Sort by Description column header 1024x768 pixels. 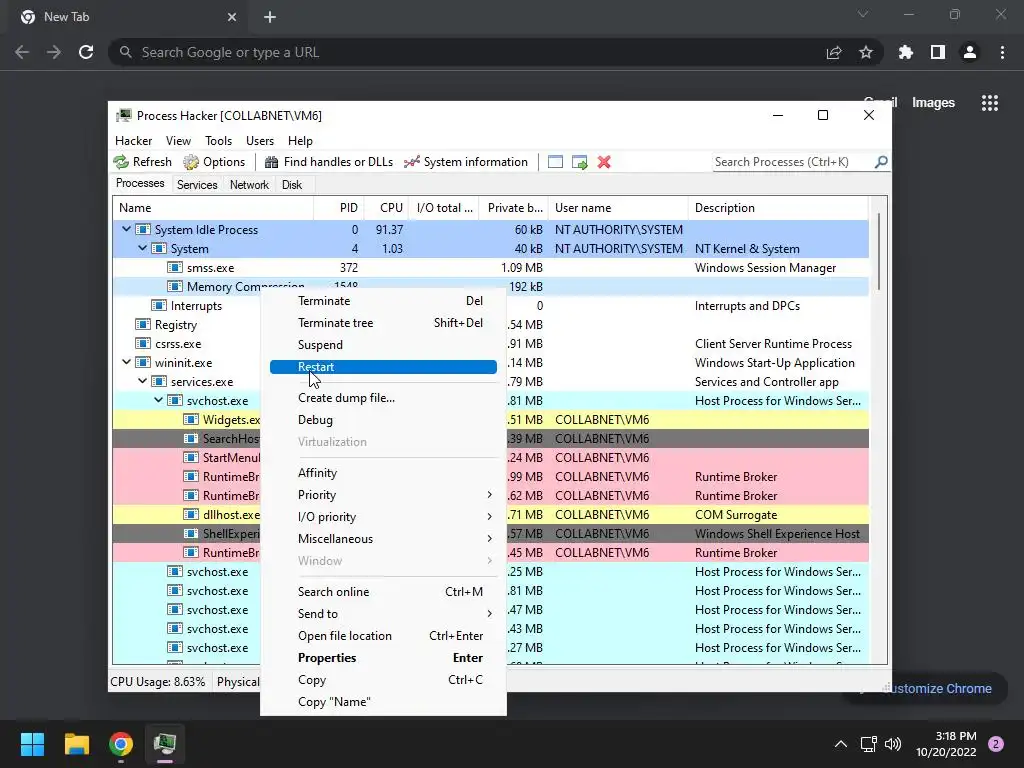tap(778, 208)
